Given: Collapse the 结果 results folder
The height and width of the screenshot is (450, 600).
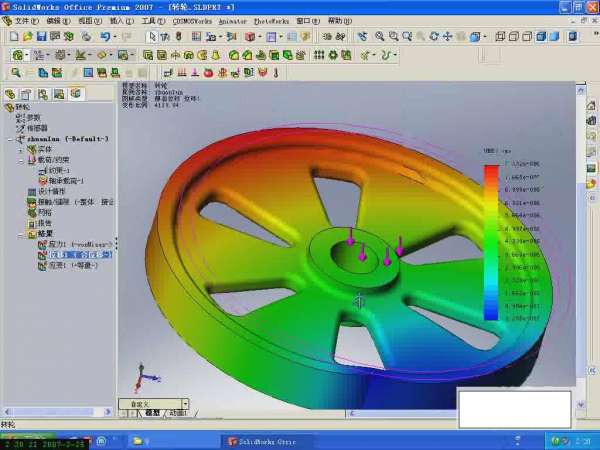Looking at the screenshot, I should pos(21,235).
